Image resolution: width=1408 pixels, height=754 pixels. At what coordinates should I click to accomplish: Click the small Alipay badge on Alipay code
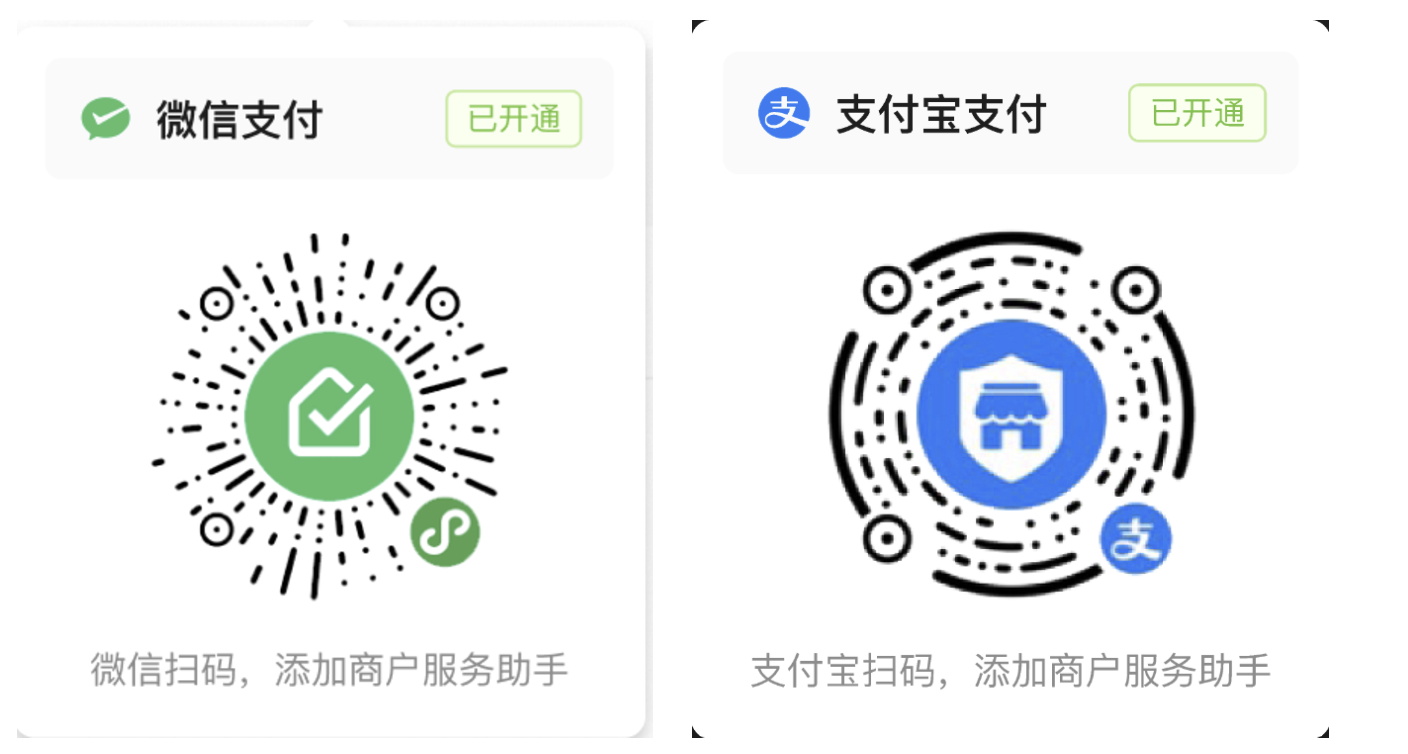click(x=1136, y=540)
